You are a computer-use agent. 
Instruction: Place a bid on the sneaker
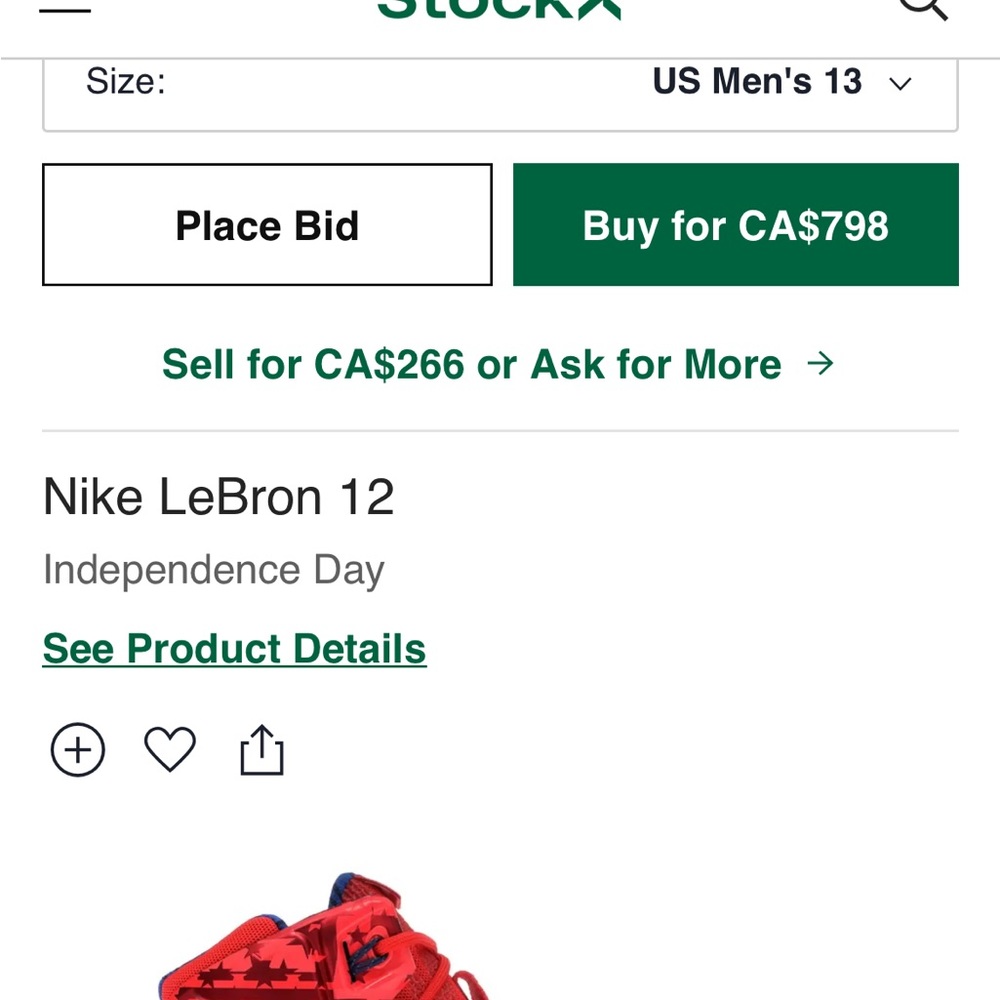(266, 225)
